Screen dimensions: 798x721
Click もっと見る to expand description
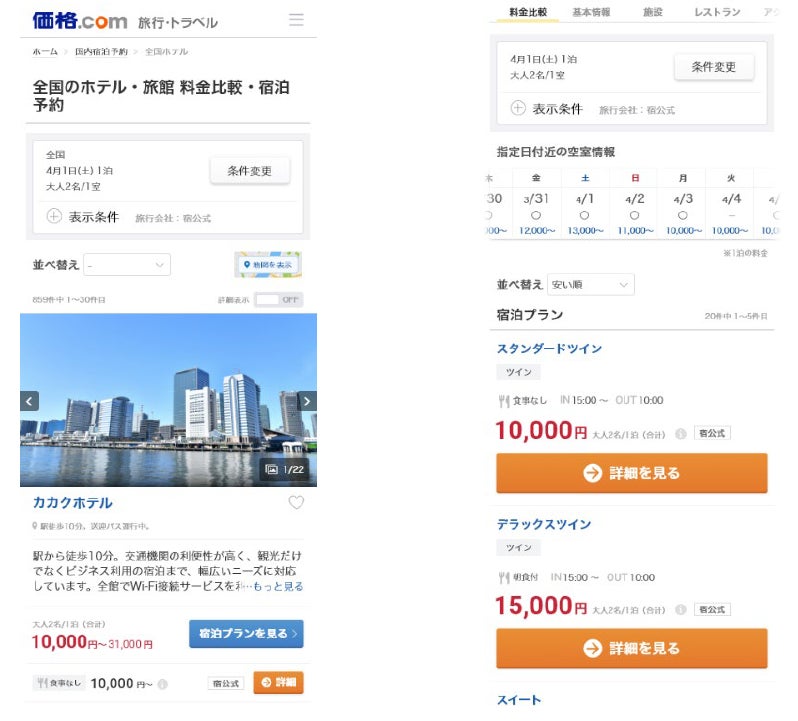tap(278, 587)
